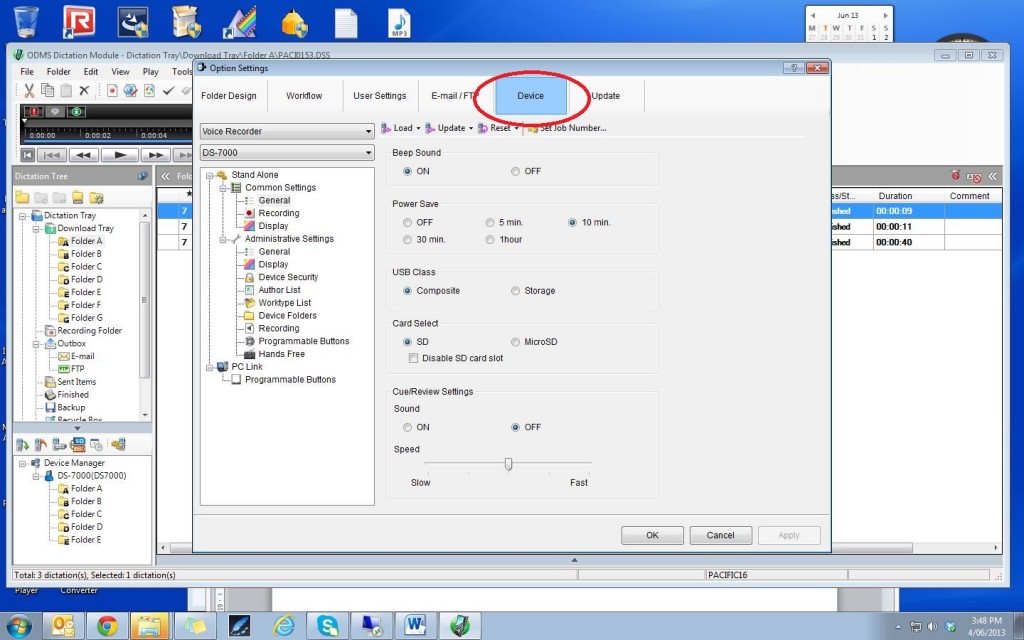Image resolution: width=1024 pixels, height=640 pixels.
Task: Open the Recycle Bin on the desktop
Action: pos(25,21)
